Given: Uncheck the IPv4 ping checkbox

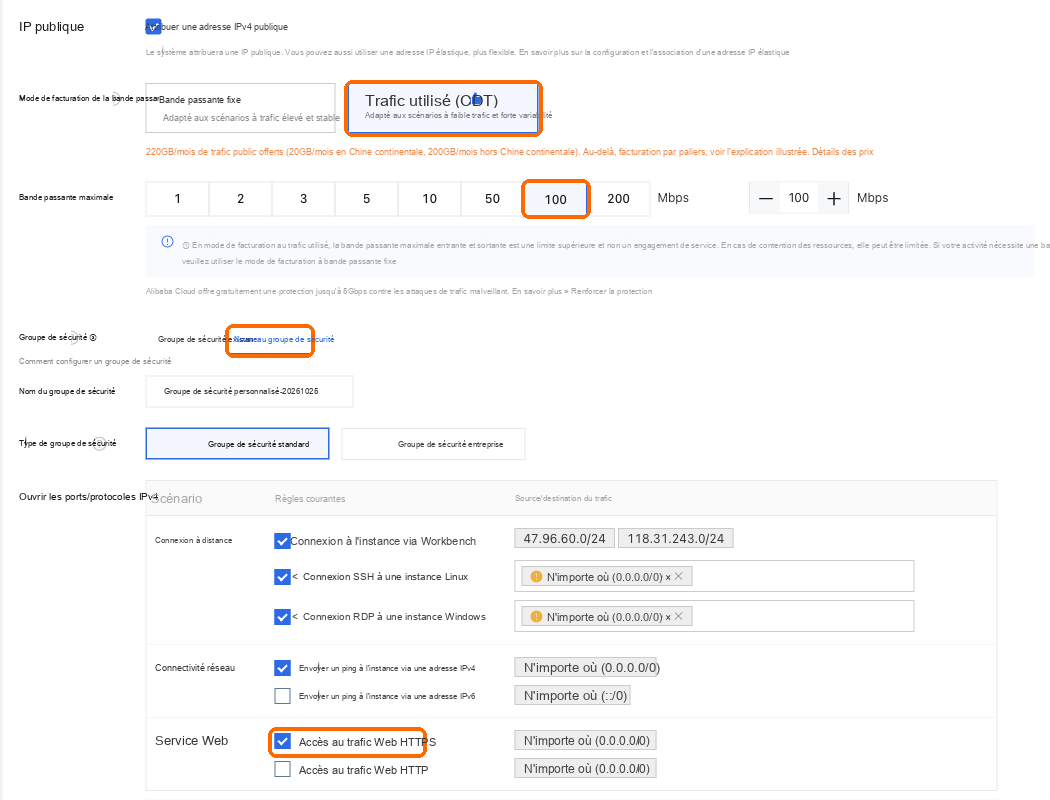Looking at the screenshot, I should coord(282,668).
